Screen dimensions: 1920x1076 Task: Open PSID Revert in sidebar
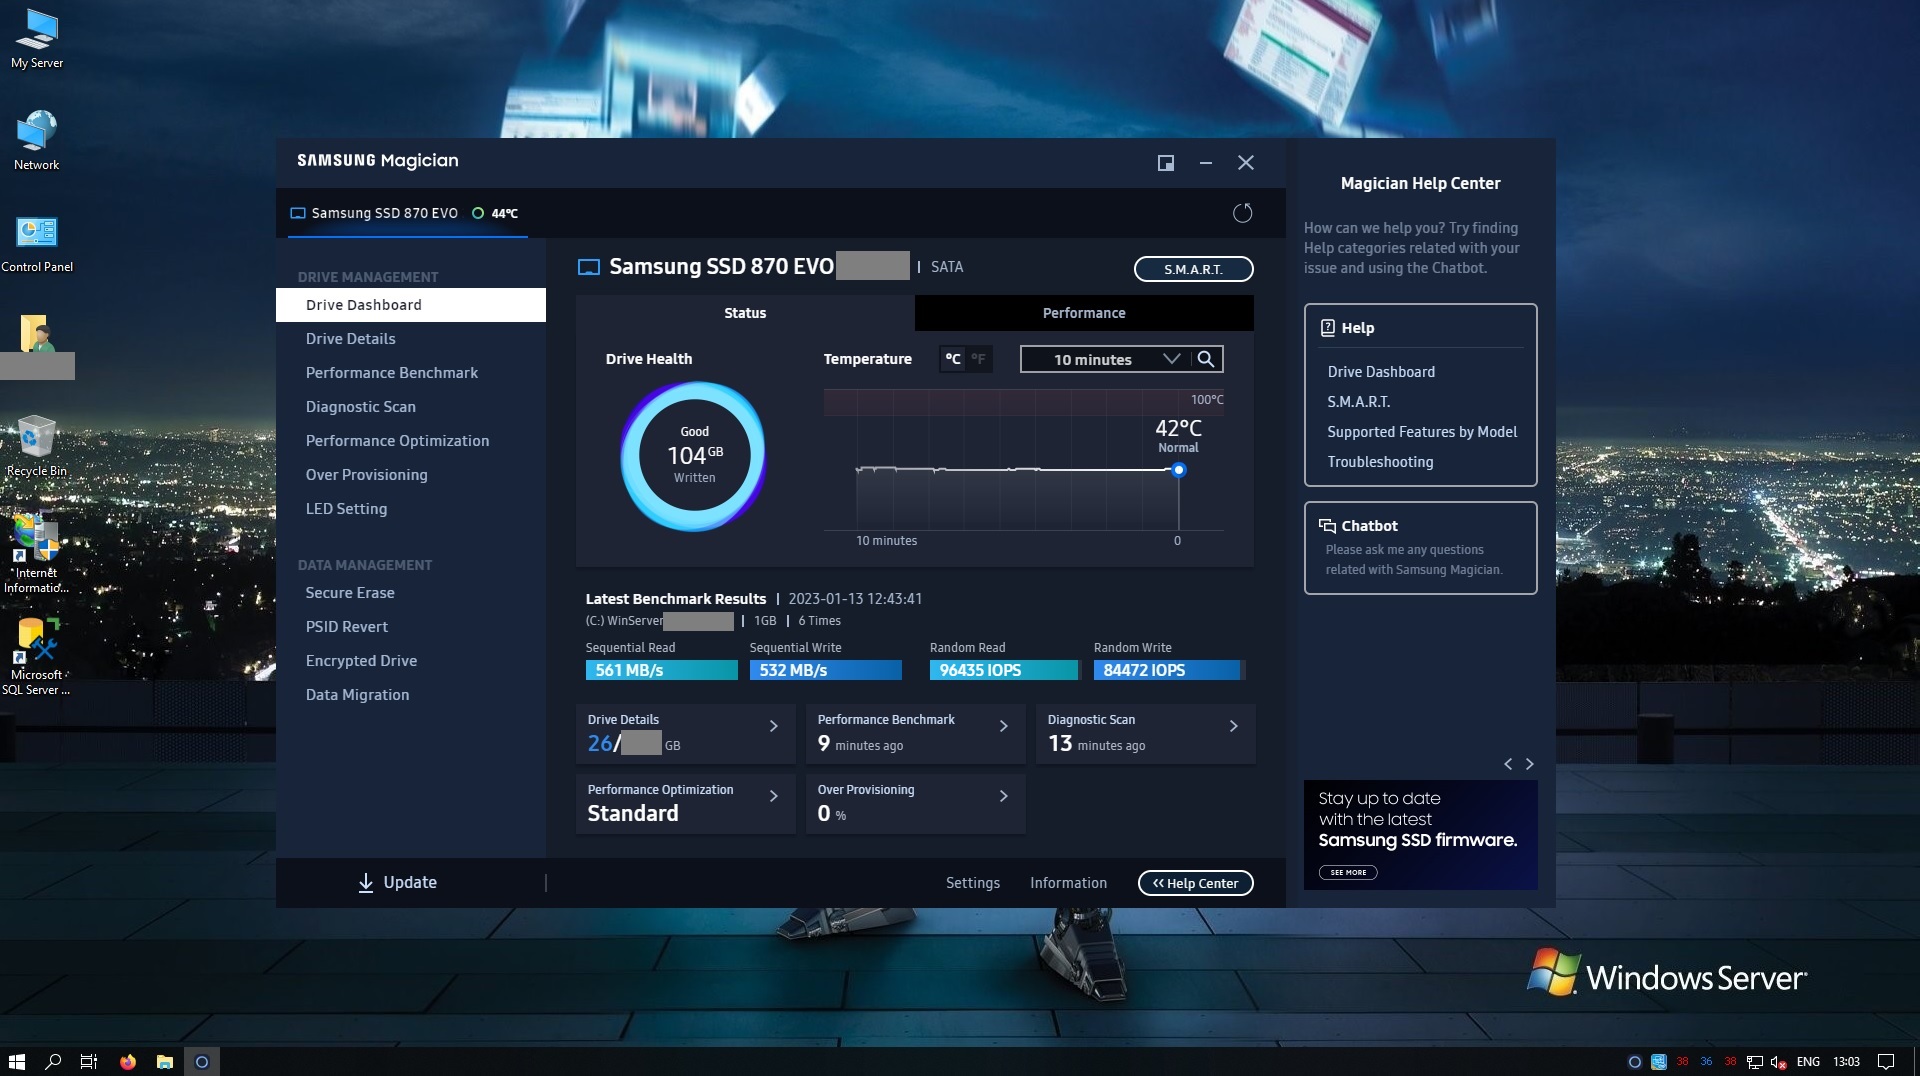411,627
